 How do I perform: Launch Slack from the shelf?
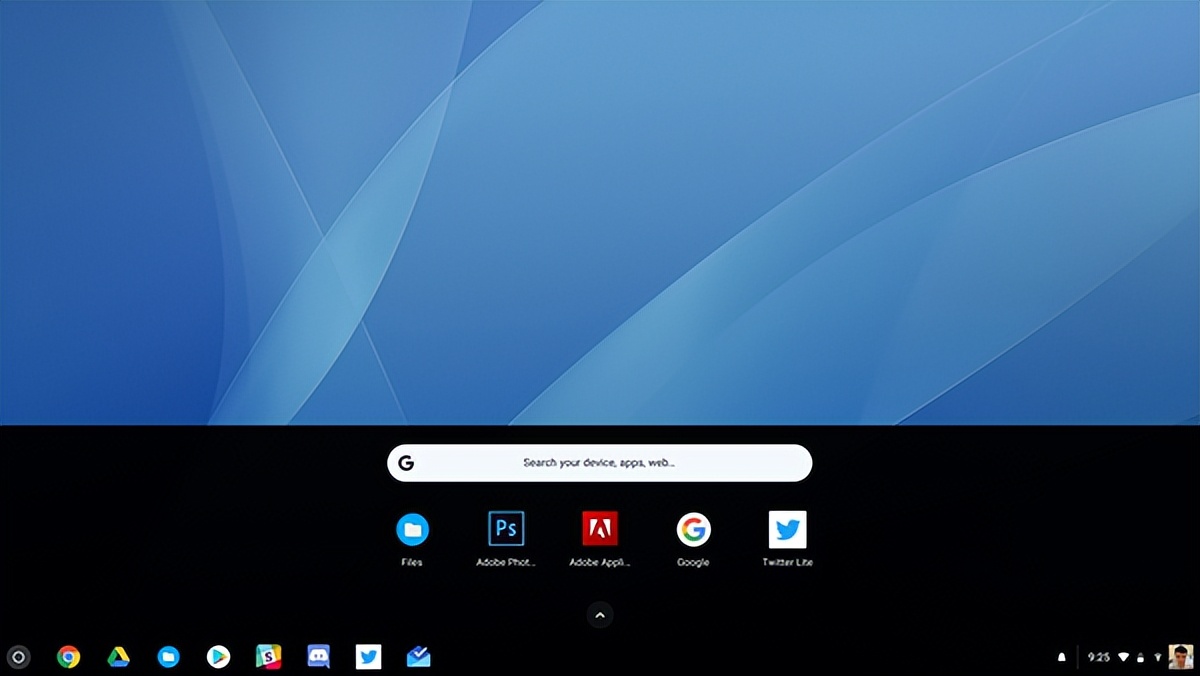click(268, 657)
